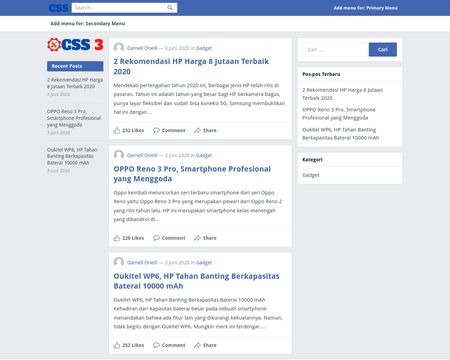The image size is (450, 360).
Task: Click 232 Likes text
Action: click(133, 130)
